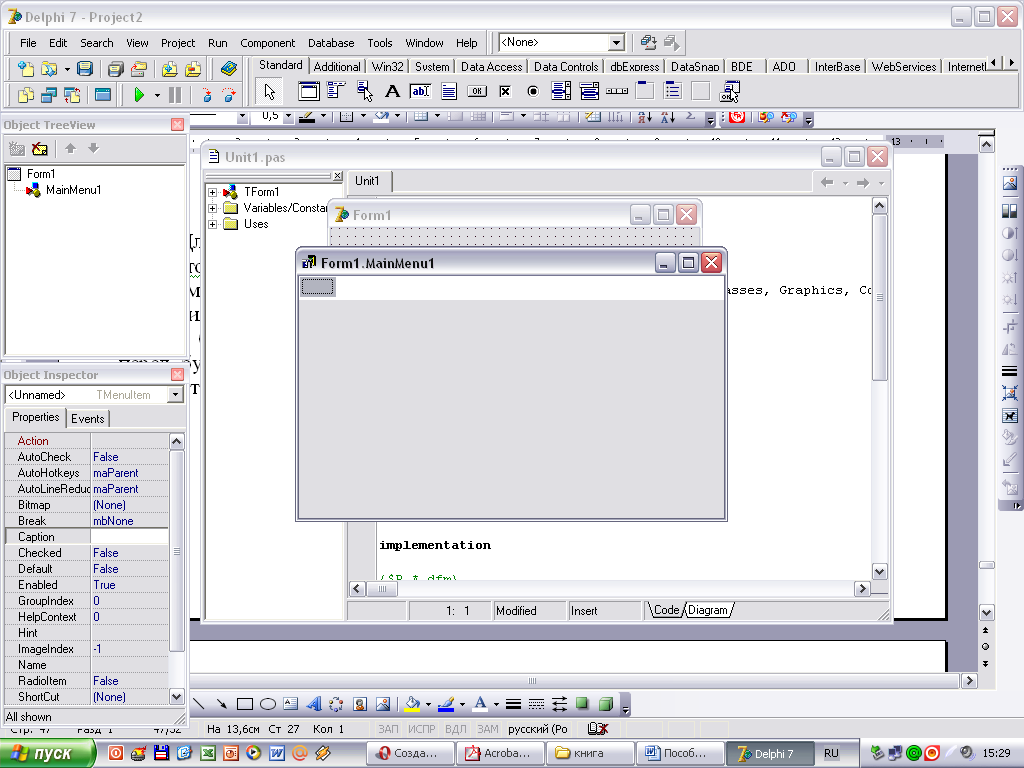1024x768 pixels.
Task: Click the Help contents book icon
Action: pos(228,69)
